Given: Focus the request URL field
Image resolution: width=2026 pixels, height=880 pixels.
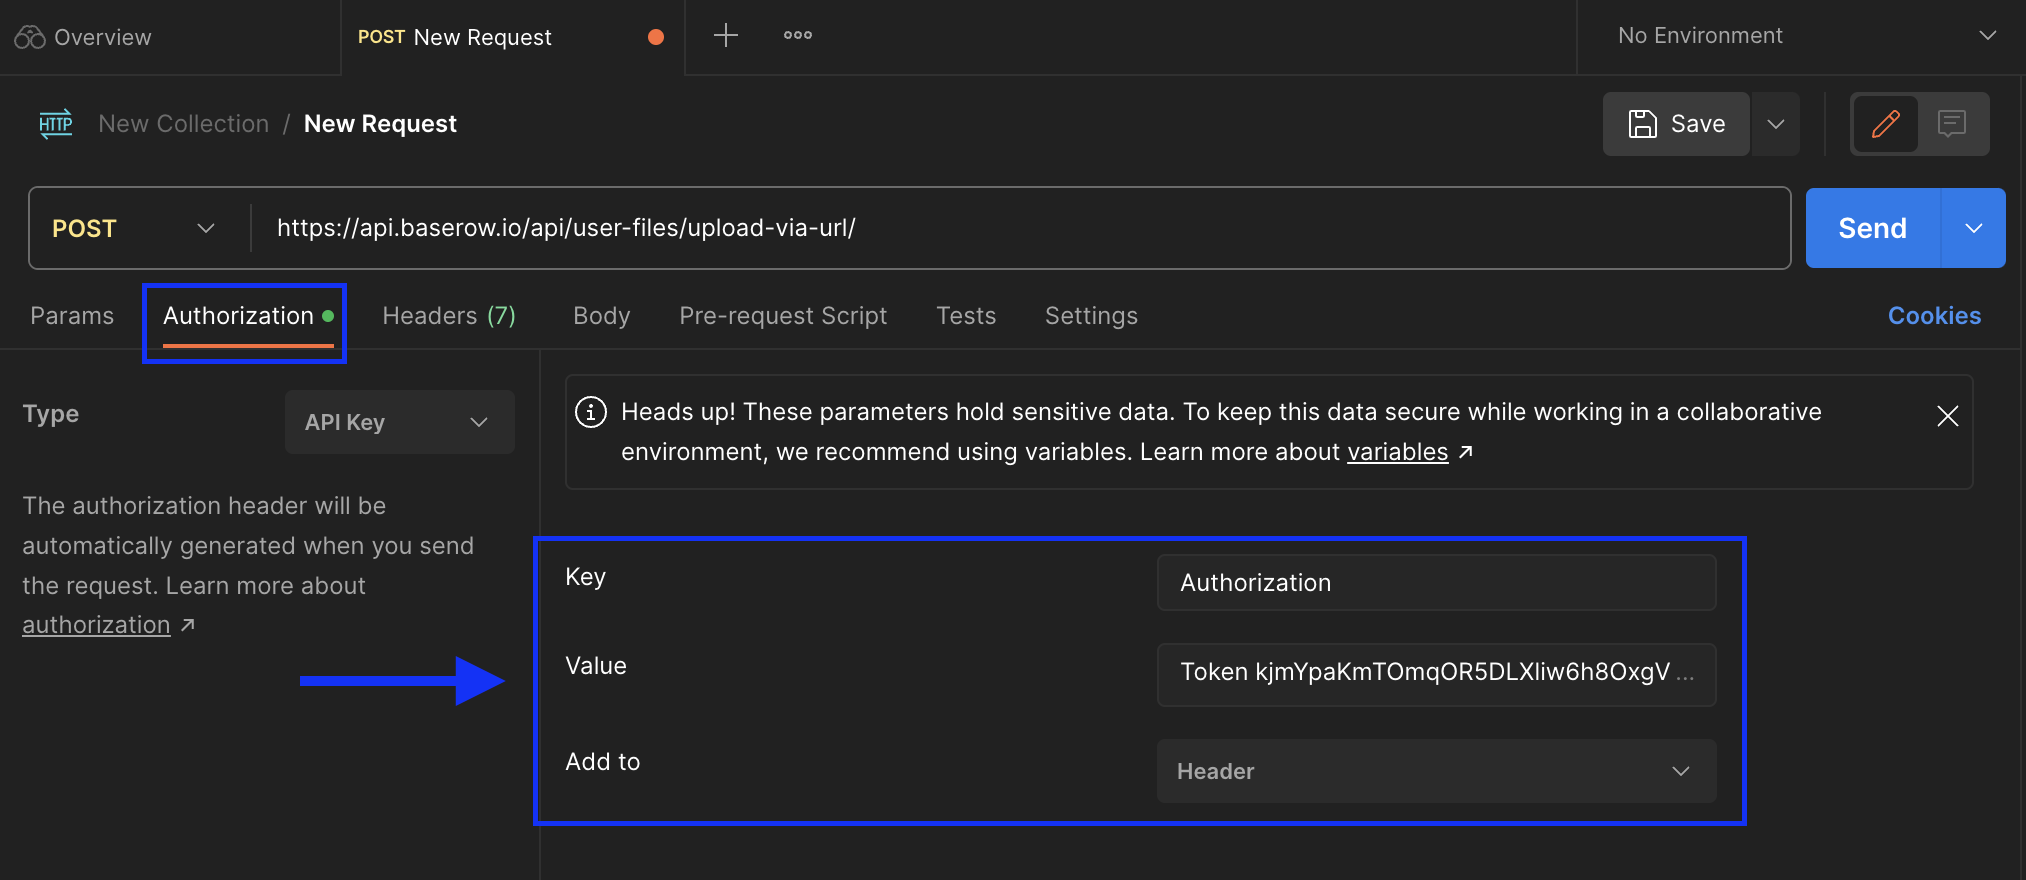Looking at the screenshot, I should (1020, 228).
